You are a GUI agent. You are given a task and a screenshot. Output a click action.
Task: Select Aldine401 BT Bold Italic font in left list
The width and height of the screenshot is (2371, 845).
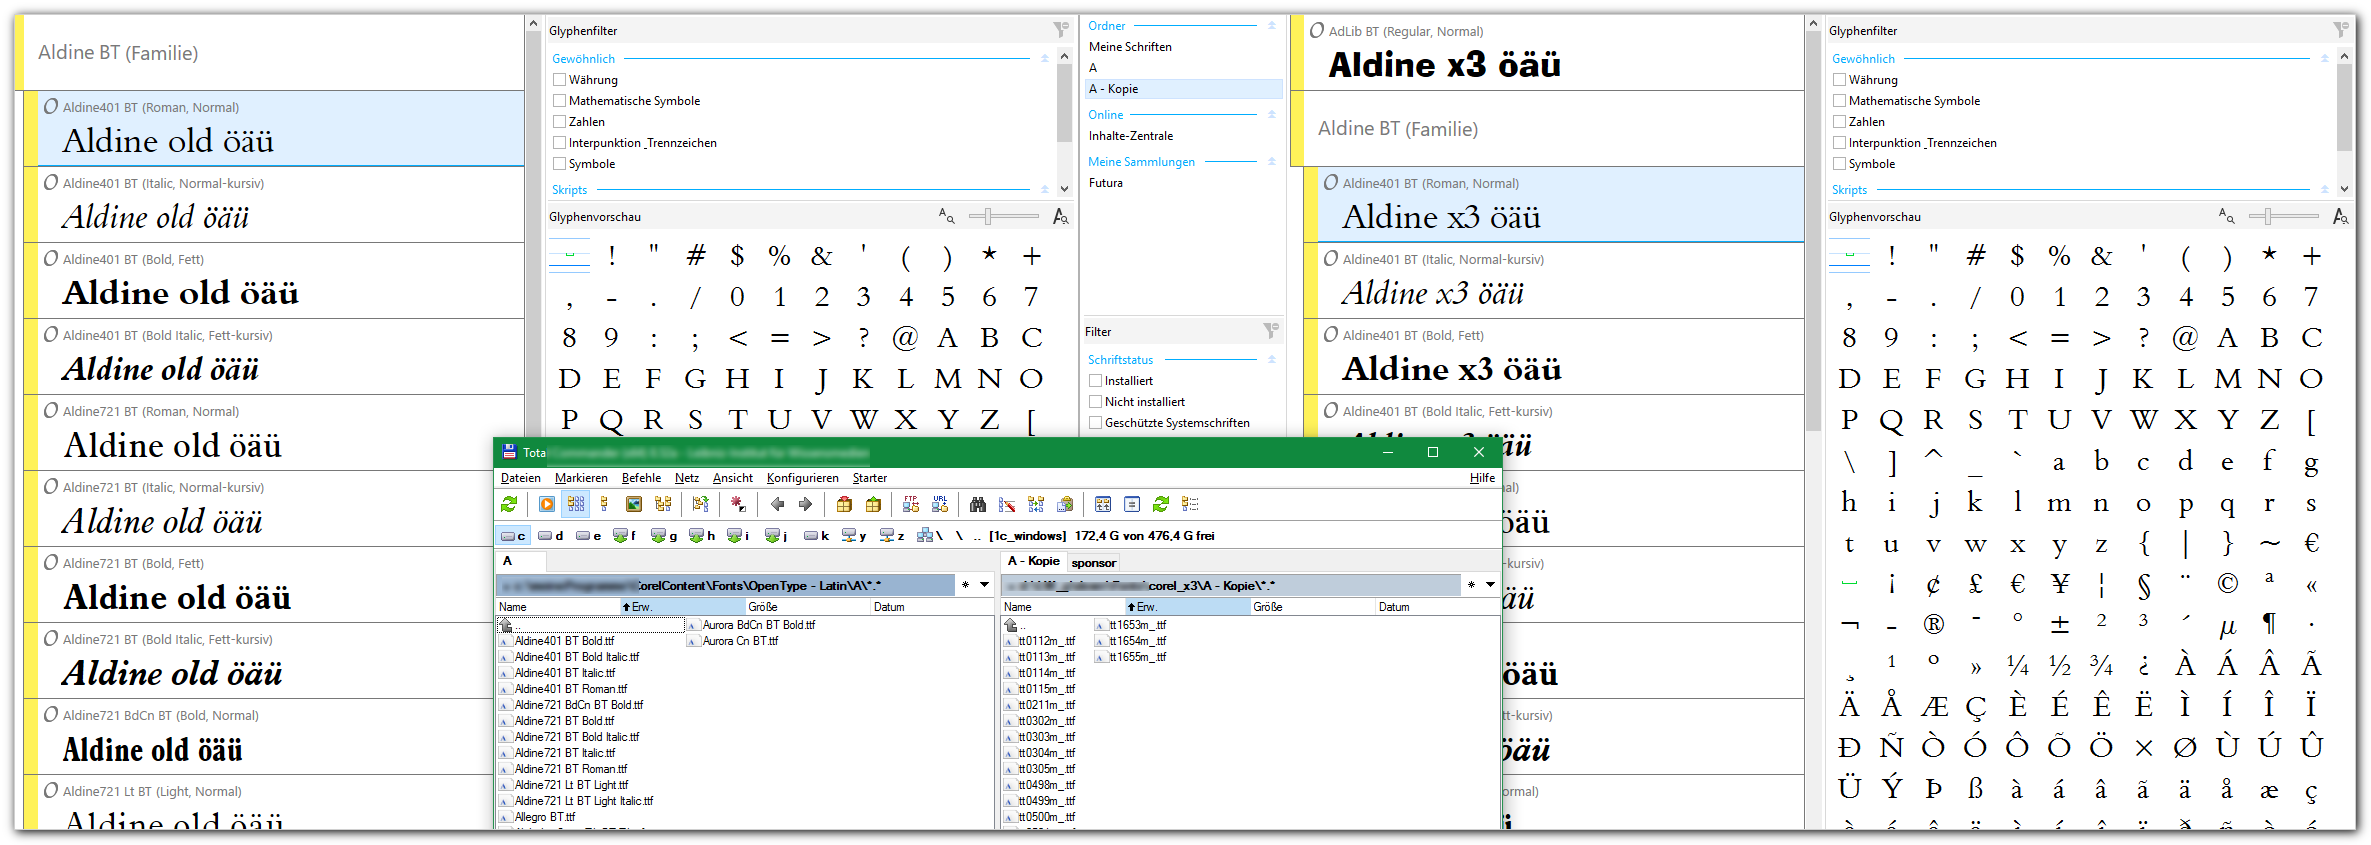point(280,356)
